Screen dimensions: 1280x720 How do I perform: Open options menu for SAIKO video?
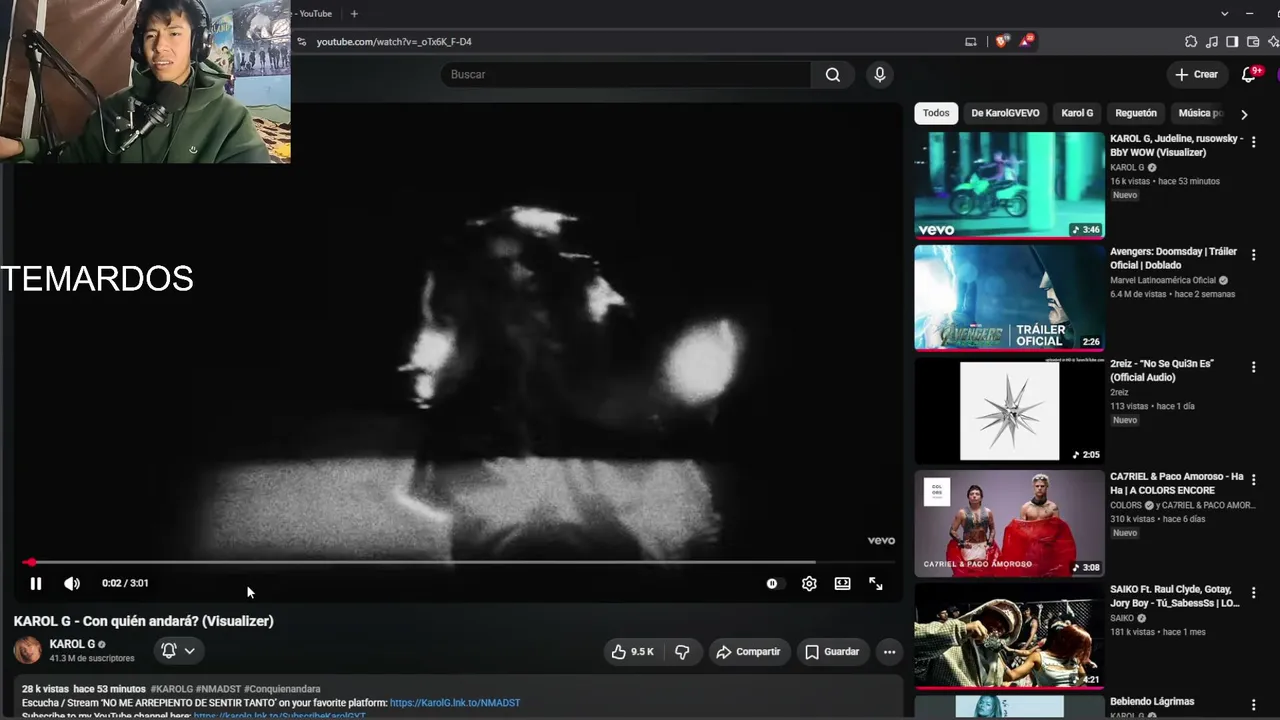tap(1253, 593)
